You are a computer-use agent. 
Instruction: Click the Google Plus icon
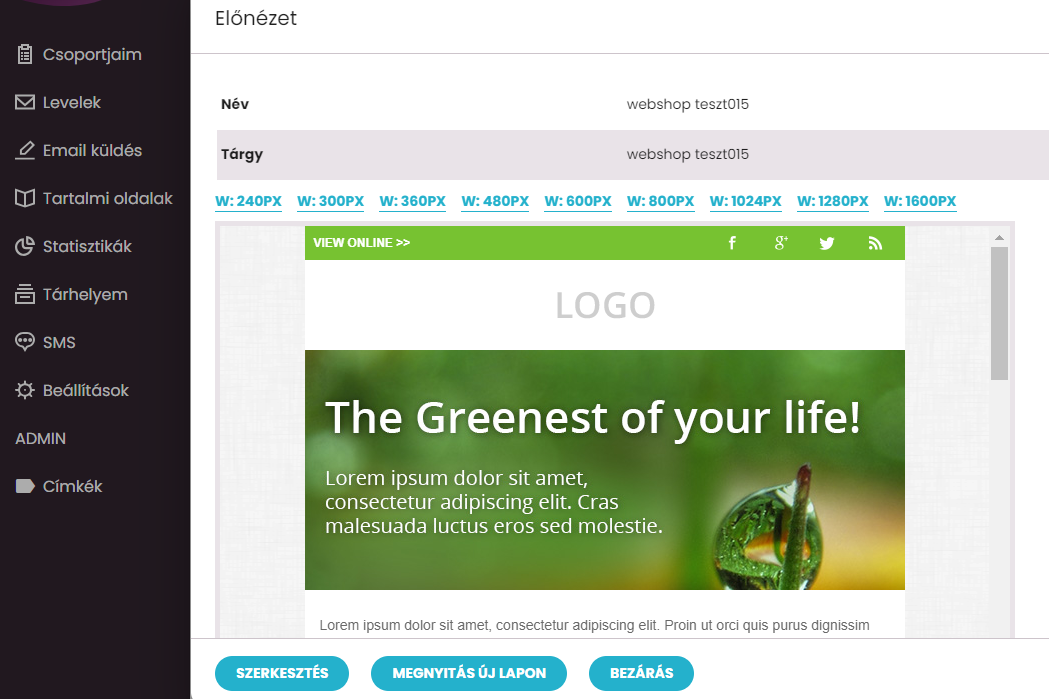pos(781,243)
